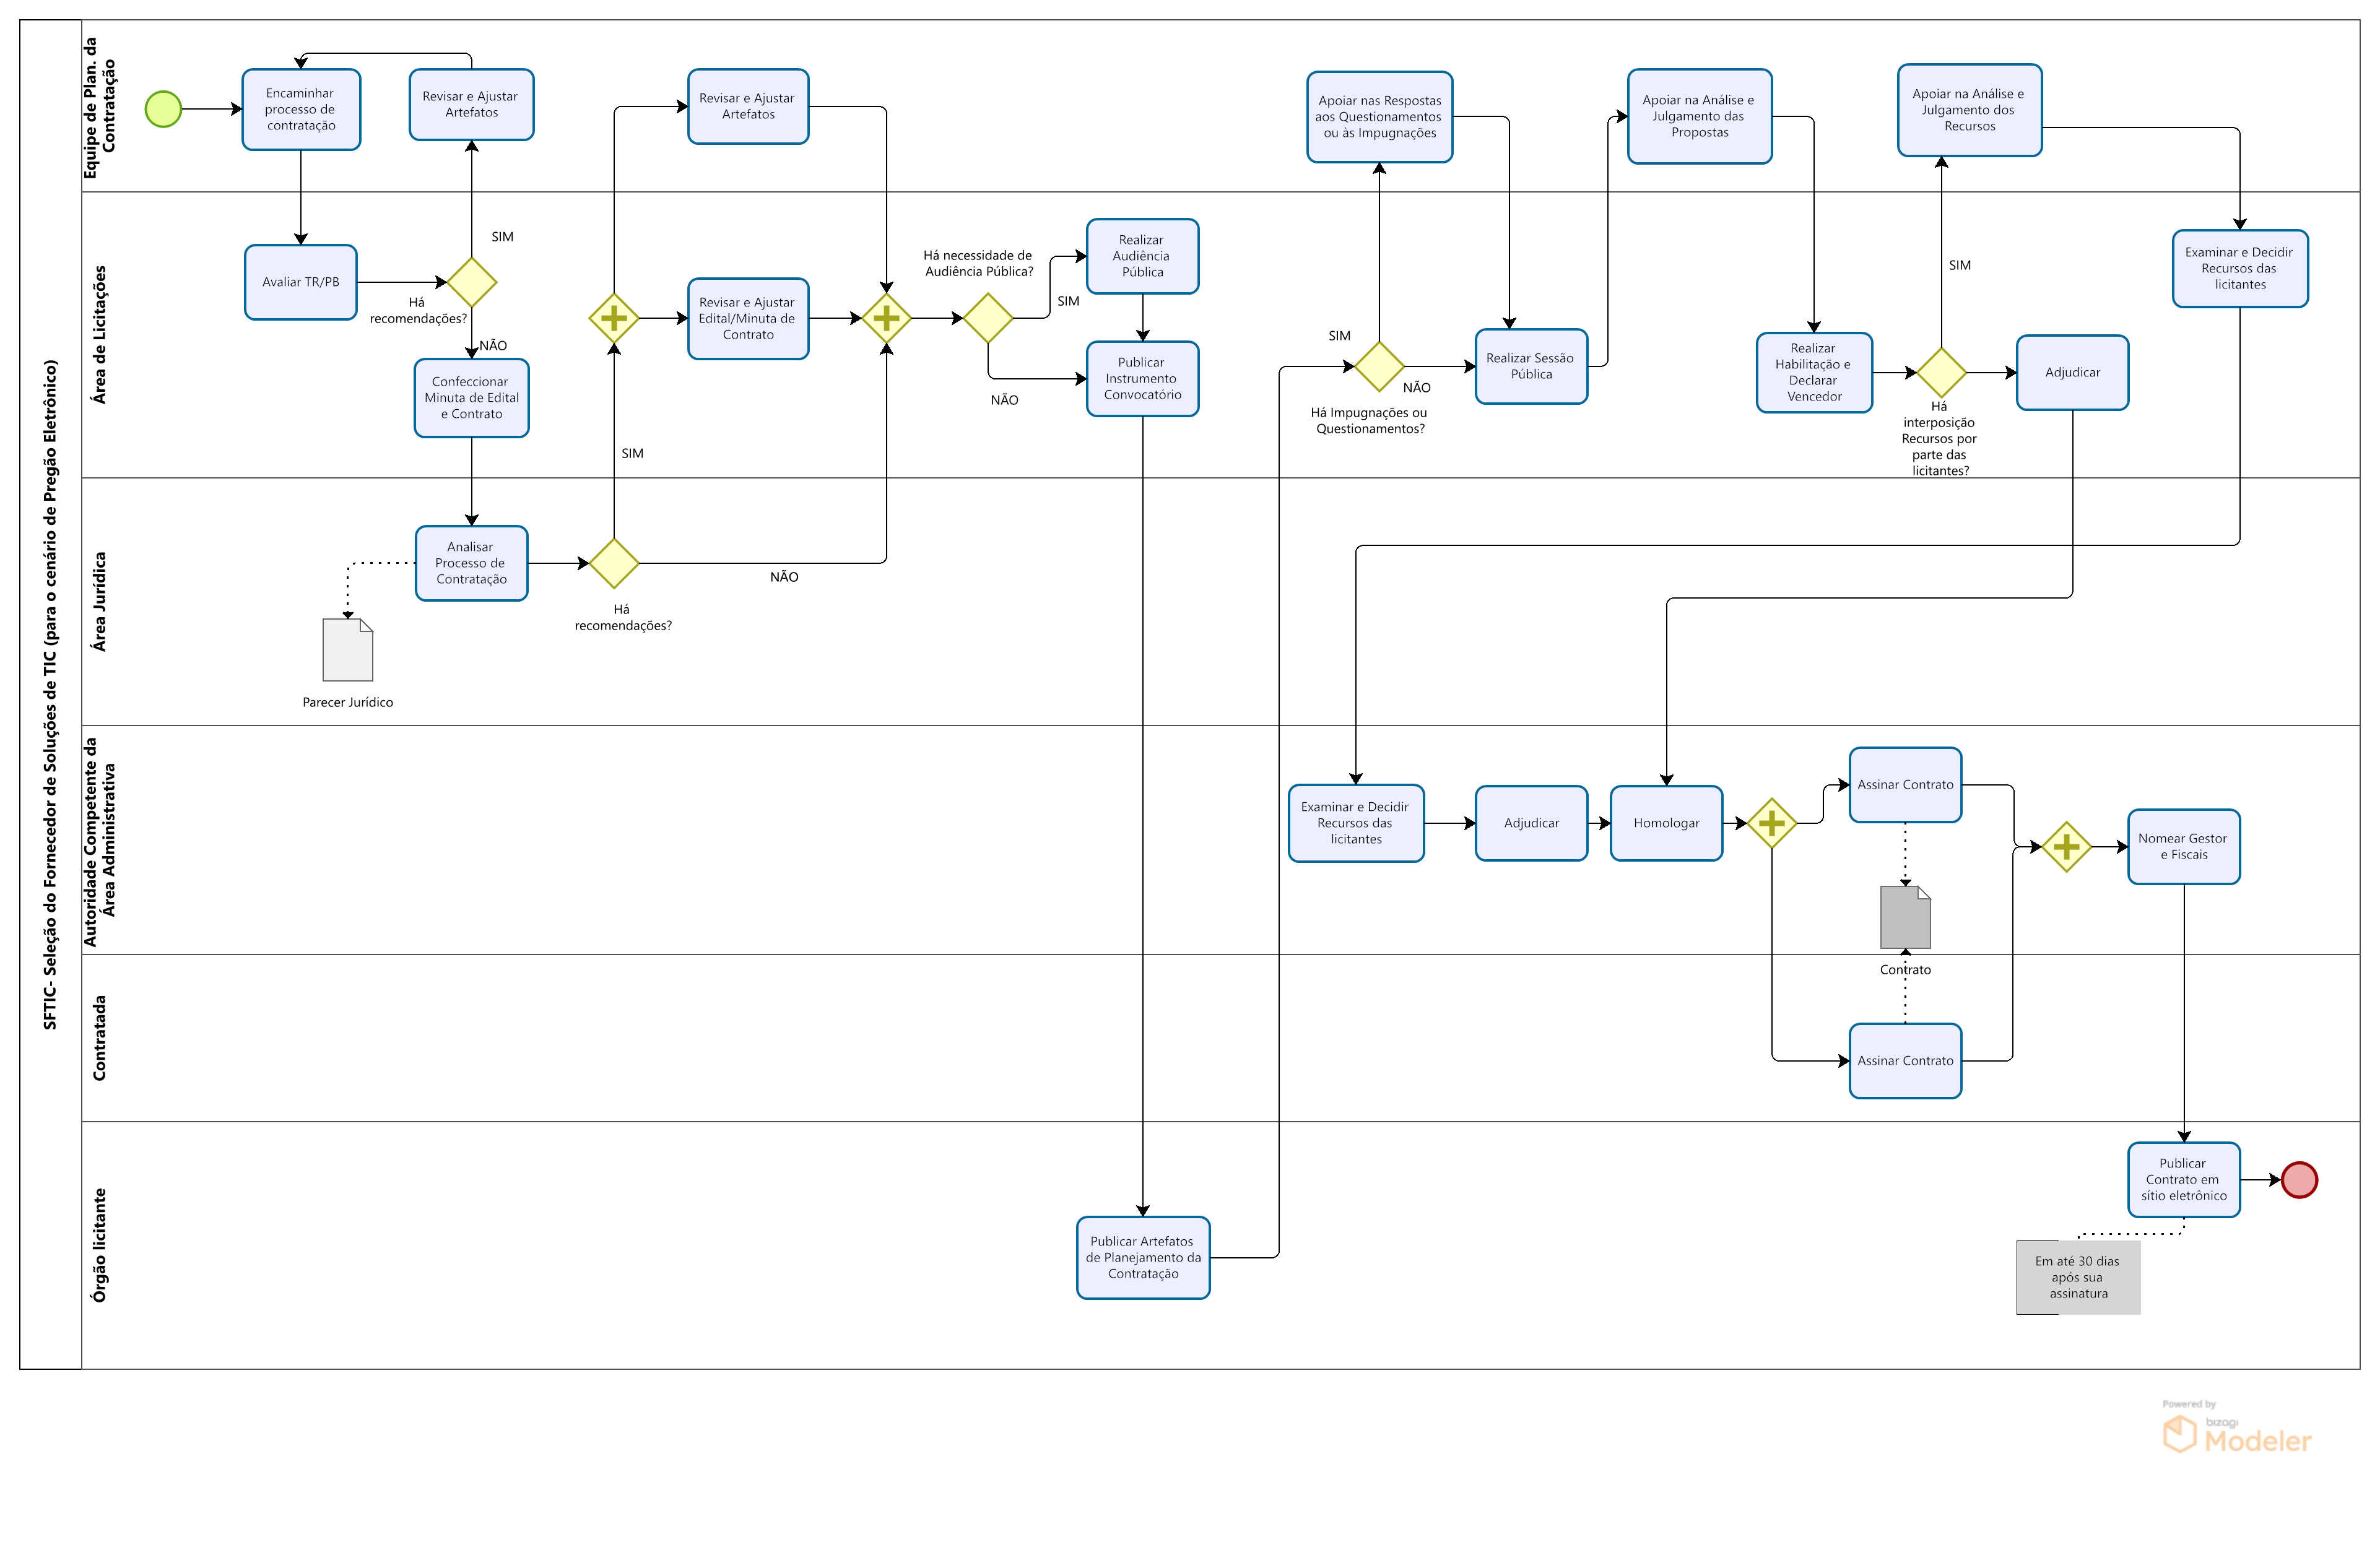Select the 'Nomear Gestor e Fiscais' task
The image size is (2380, 1550).
coord(2183,847)
